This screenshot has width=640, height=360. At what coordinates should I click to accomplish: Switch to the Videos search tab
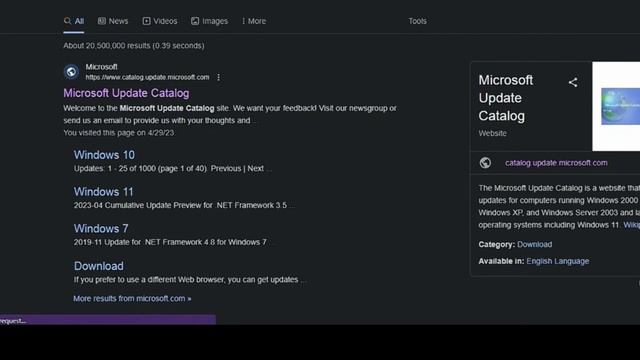click(x=160, y=21)
